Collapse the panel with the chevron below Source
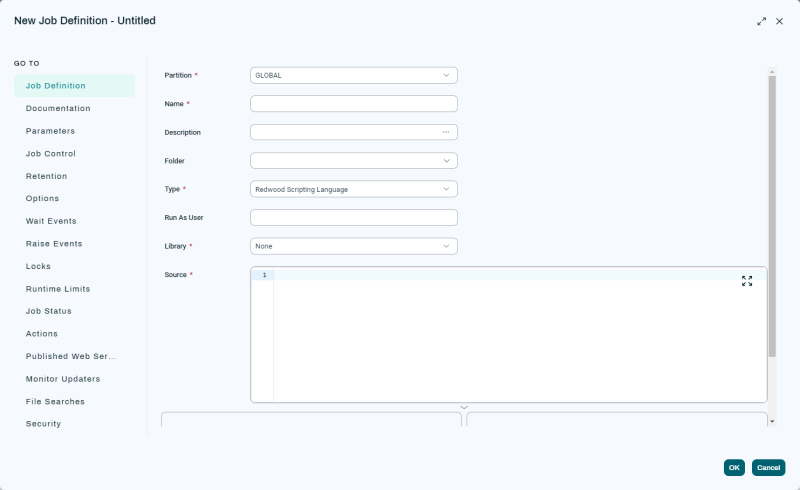This screenshot has width=800, height=490. [464, 407]
